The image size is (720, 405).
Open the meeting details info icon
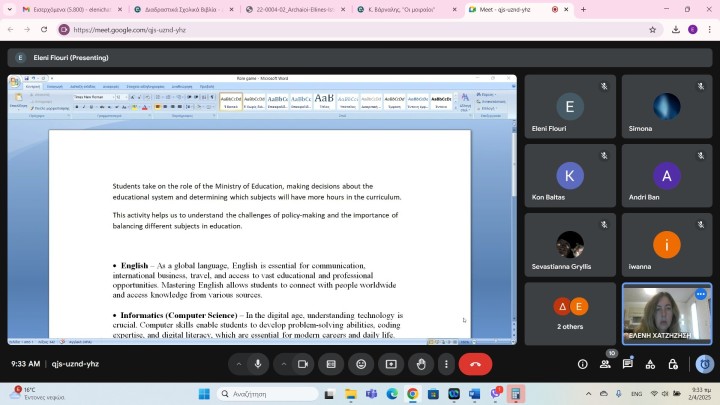583,364
